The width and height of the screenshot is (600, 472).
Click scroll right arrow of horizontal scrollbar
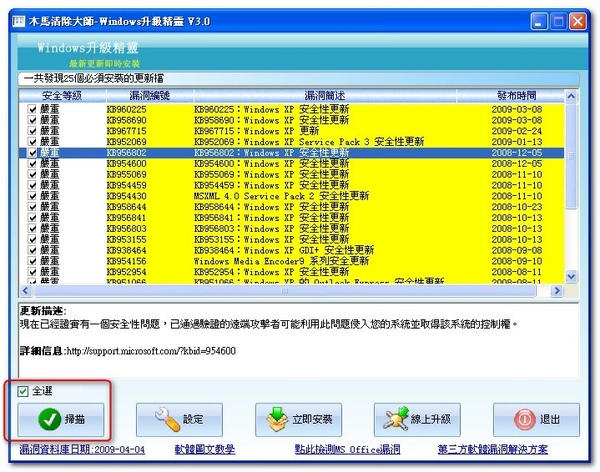(557, 291)
